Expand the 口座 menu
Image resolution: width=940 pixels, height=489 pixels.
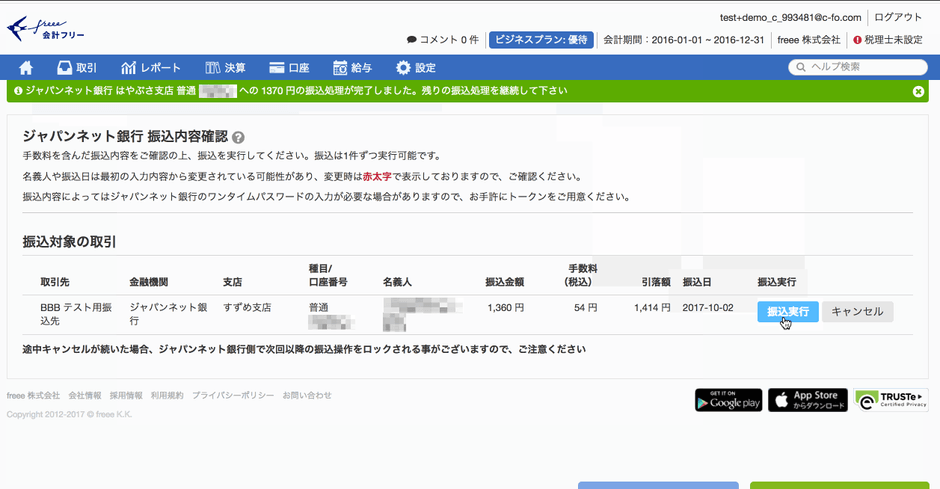point(288,68)
